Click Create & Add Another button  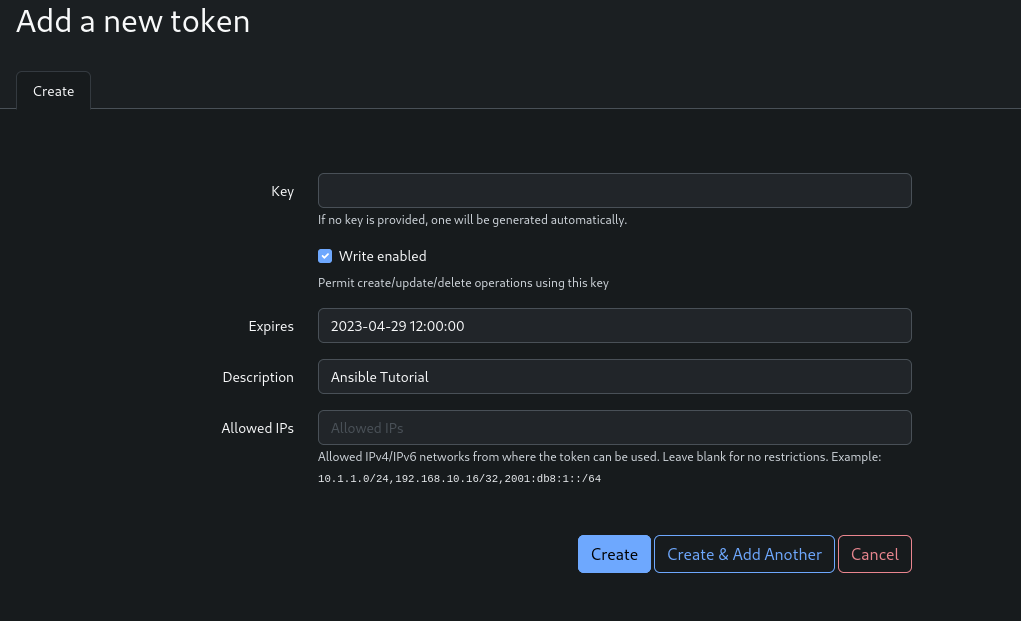744,554
